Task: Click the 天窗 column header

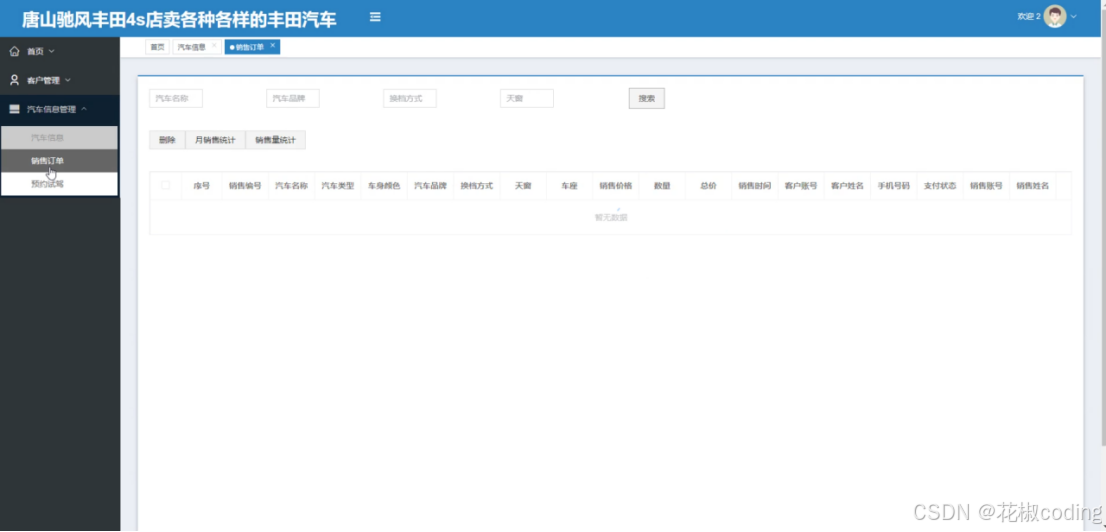Action: pos(523,186)
